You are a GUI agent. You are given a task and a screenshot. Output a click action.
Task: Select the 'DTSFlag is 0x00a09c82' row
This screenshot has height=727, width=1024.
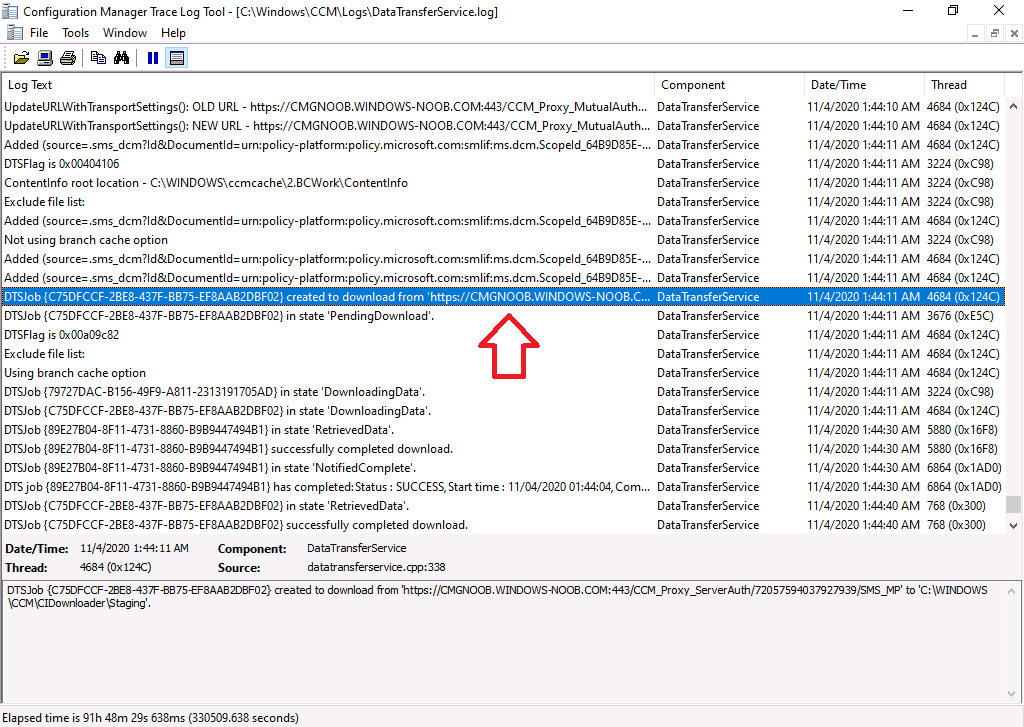503,334
